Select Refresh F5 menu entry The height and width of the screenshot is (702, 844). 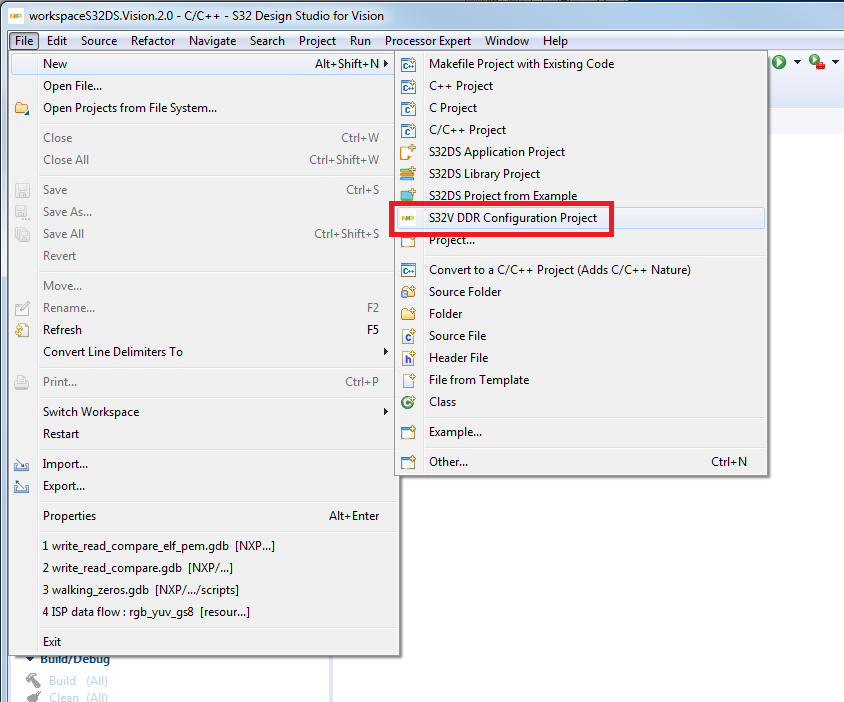tap(202, 330)
